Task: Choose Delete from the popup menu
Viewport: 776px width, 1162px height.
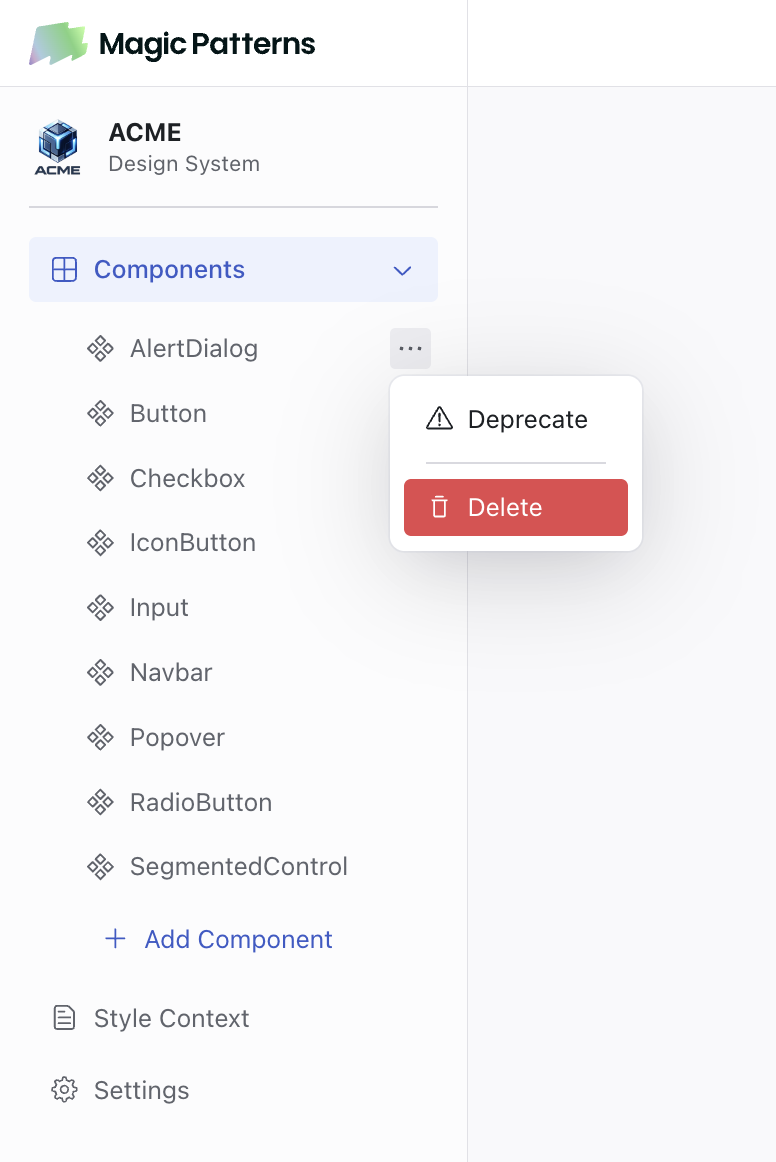Action: click(516, 508)
